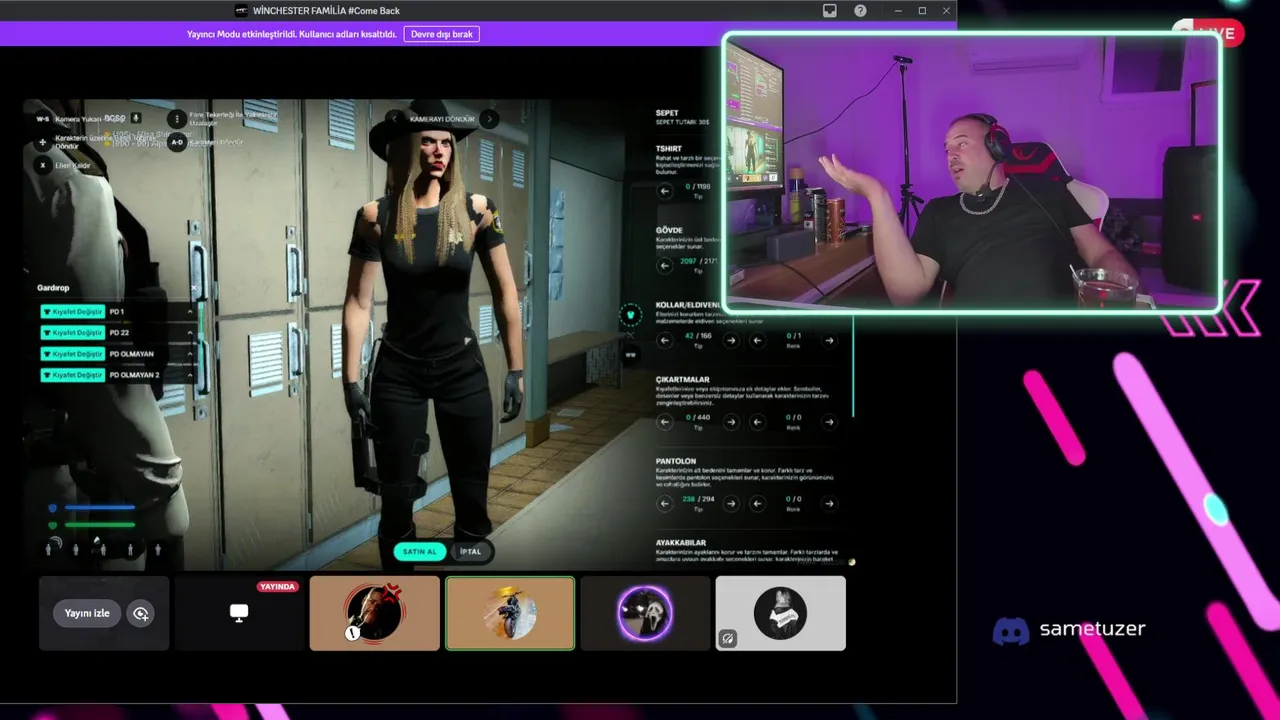Click previous color arrow in PANTOLON
The width and height of the screenshot is (1280, 720).
click(757, 503)
